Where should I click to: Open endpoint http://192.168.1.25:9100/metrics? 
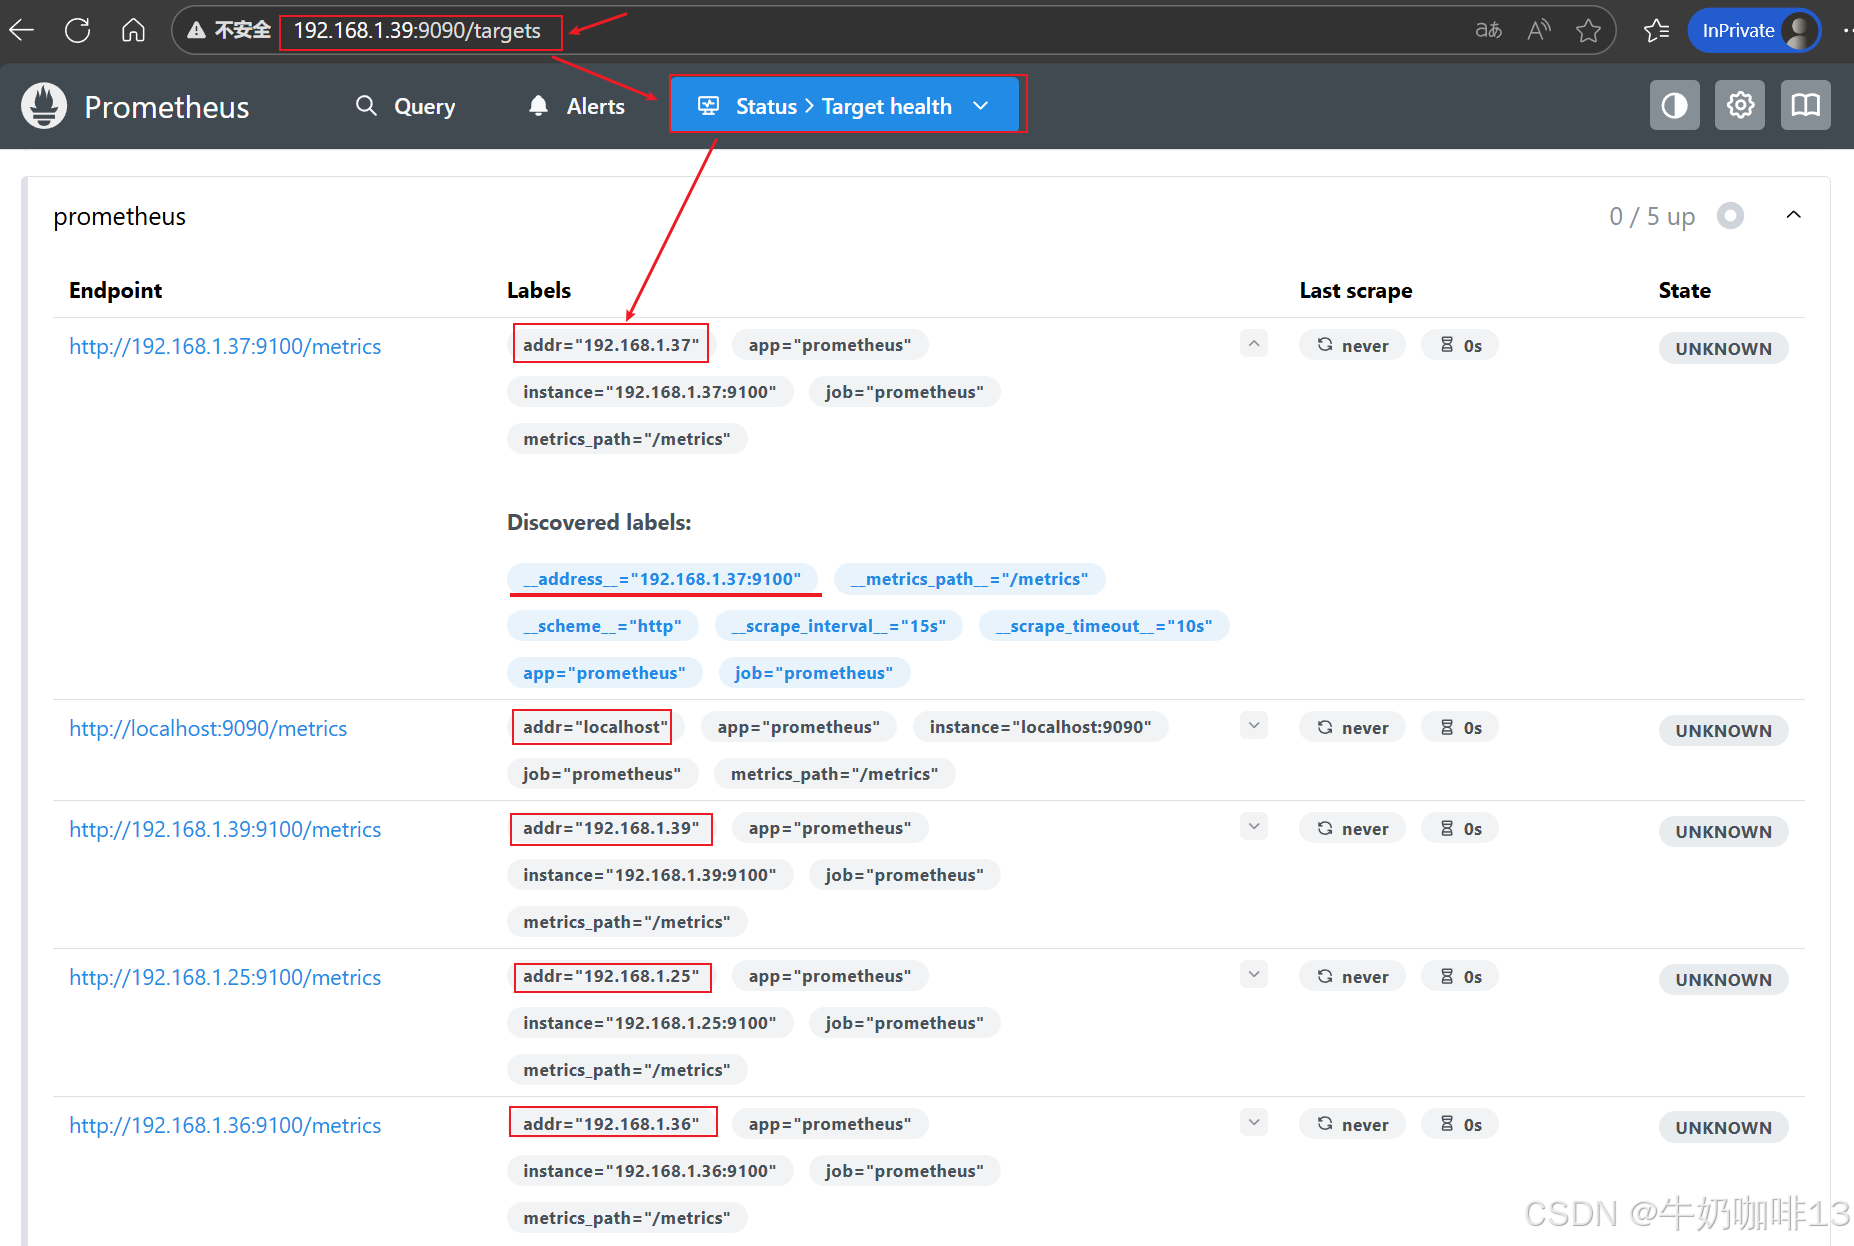coord(225,977)
